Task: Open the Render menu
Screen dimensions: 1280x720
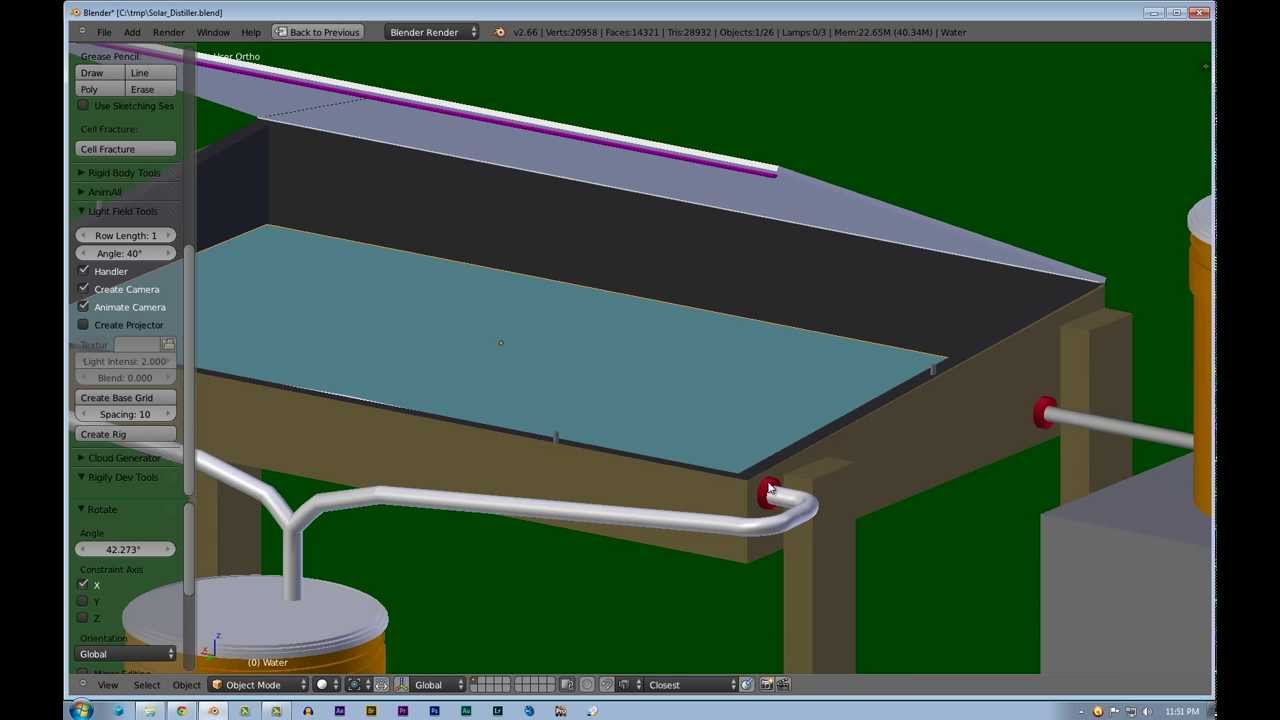Action: (169, 32)
